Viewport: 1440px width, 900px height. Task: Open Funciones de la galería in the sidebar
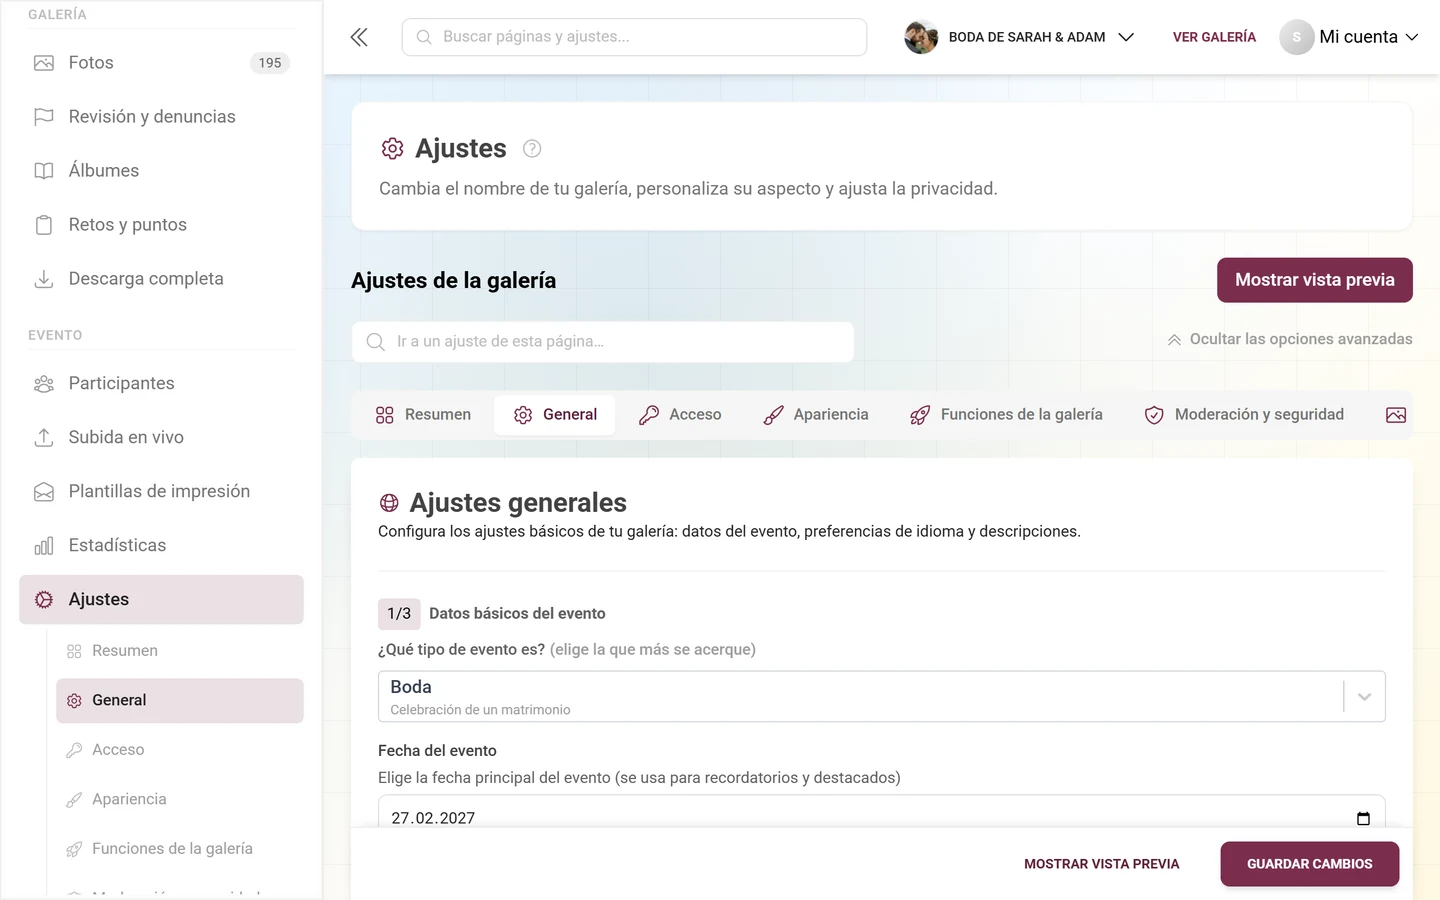180,849
